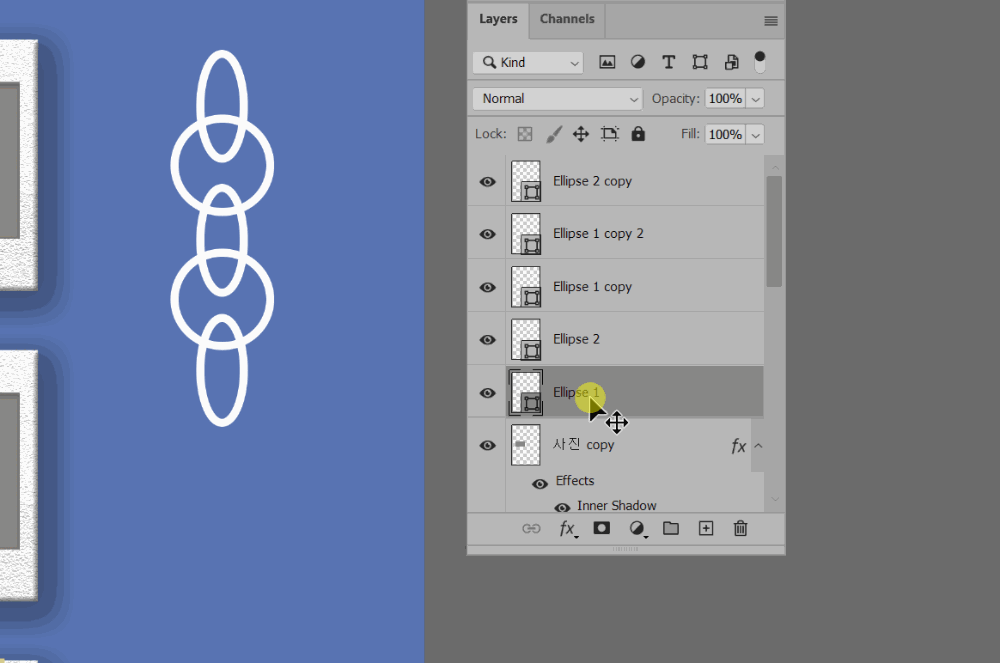Click the Ellipse 1 layer thumbnail

coord(526,393)
